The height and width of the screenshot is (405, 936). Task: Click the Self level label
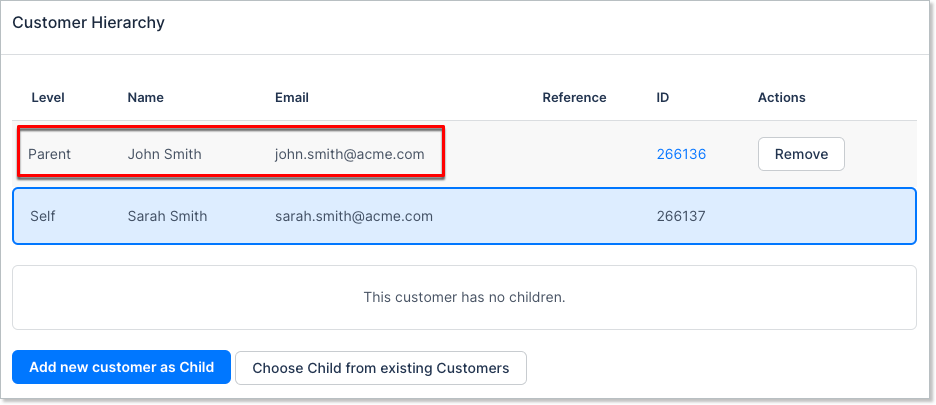[43, 216]
